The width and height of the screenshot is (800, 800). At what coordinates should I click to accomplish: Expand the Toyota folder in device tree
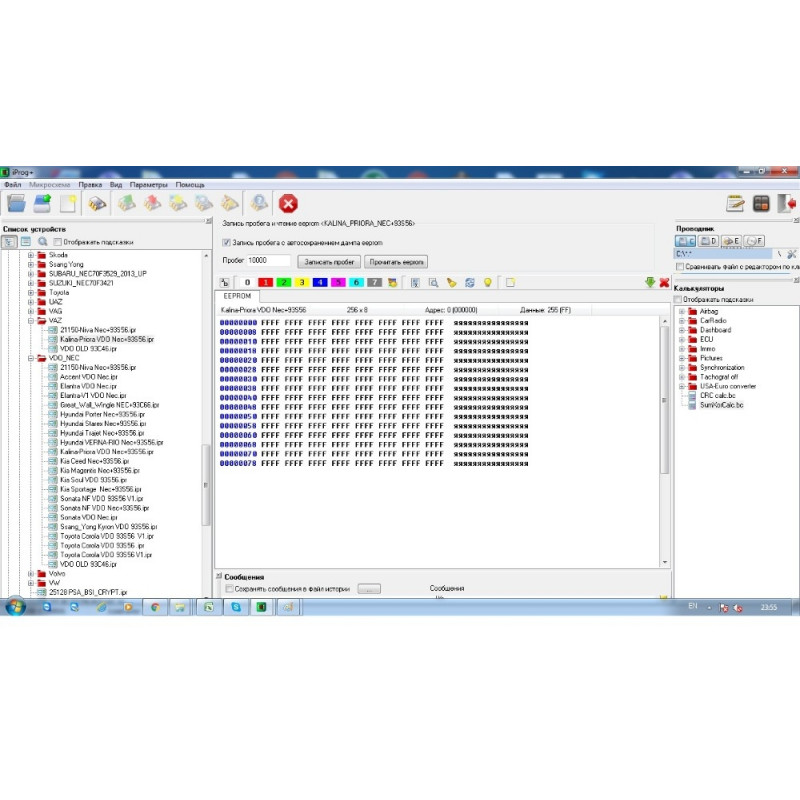point(31,292)
